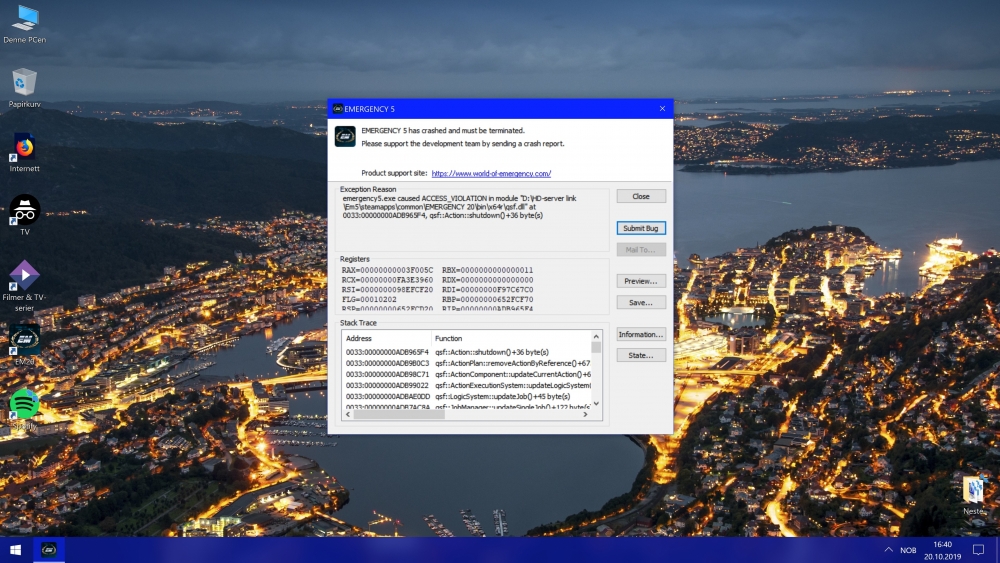Click stack trace scroll left arrow
This screenshot has width=1000, height=563.
348,414
